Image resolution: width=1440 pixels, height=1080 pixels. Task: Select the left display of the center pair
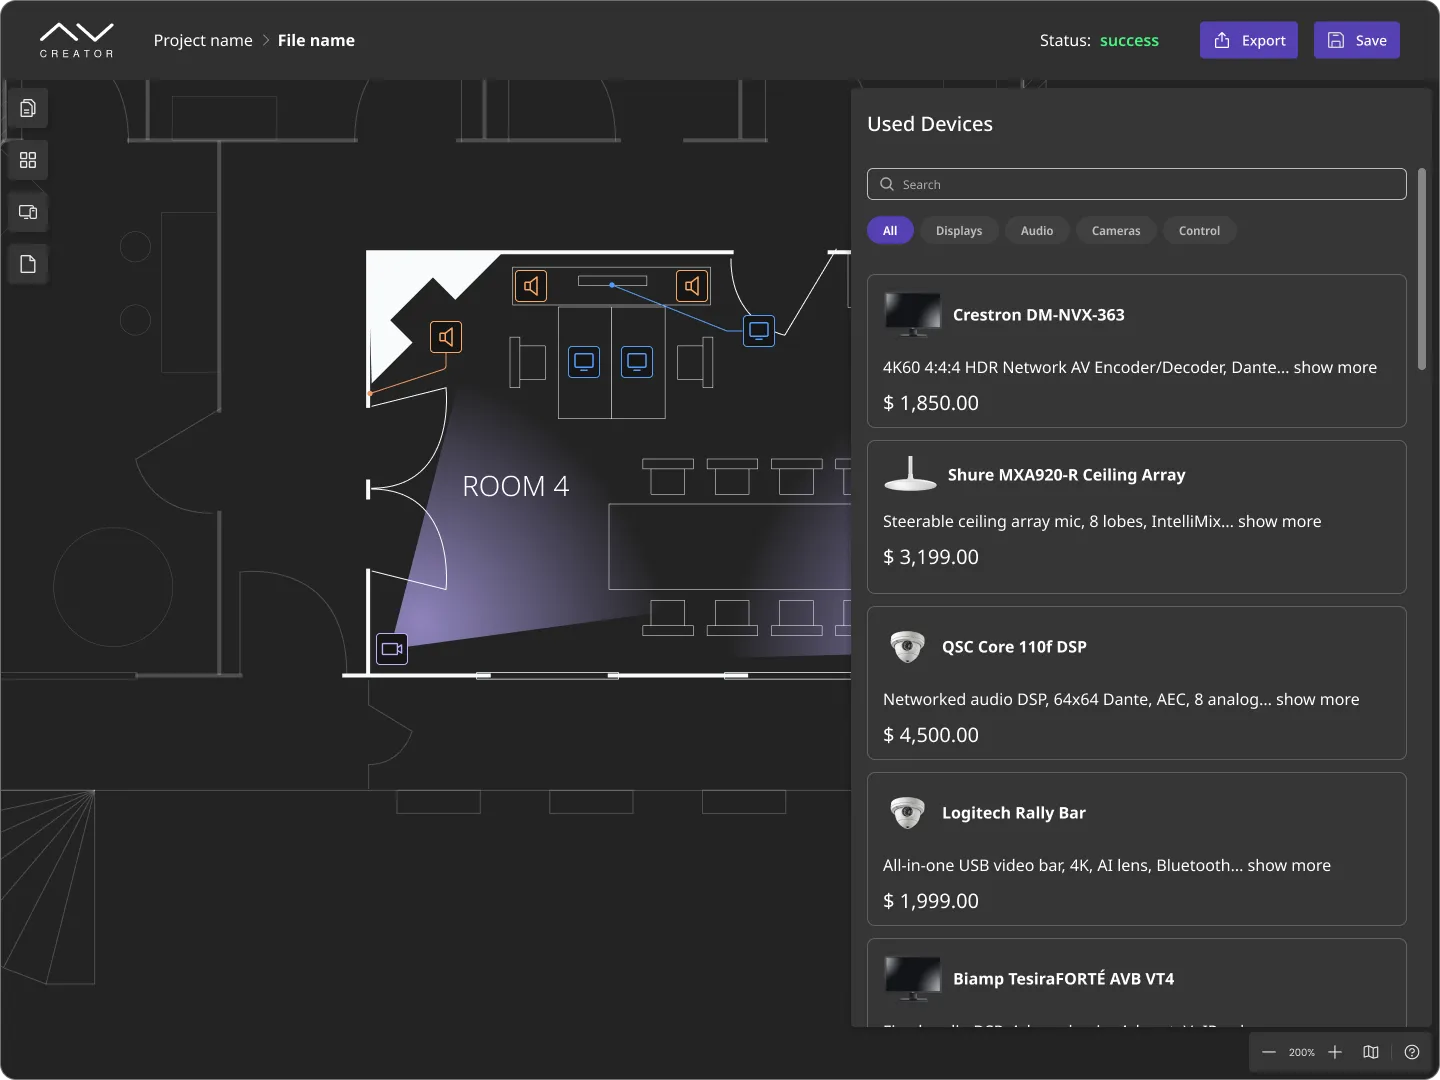[584, 361]
